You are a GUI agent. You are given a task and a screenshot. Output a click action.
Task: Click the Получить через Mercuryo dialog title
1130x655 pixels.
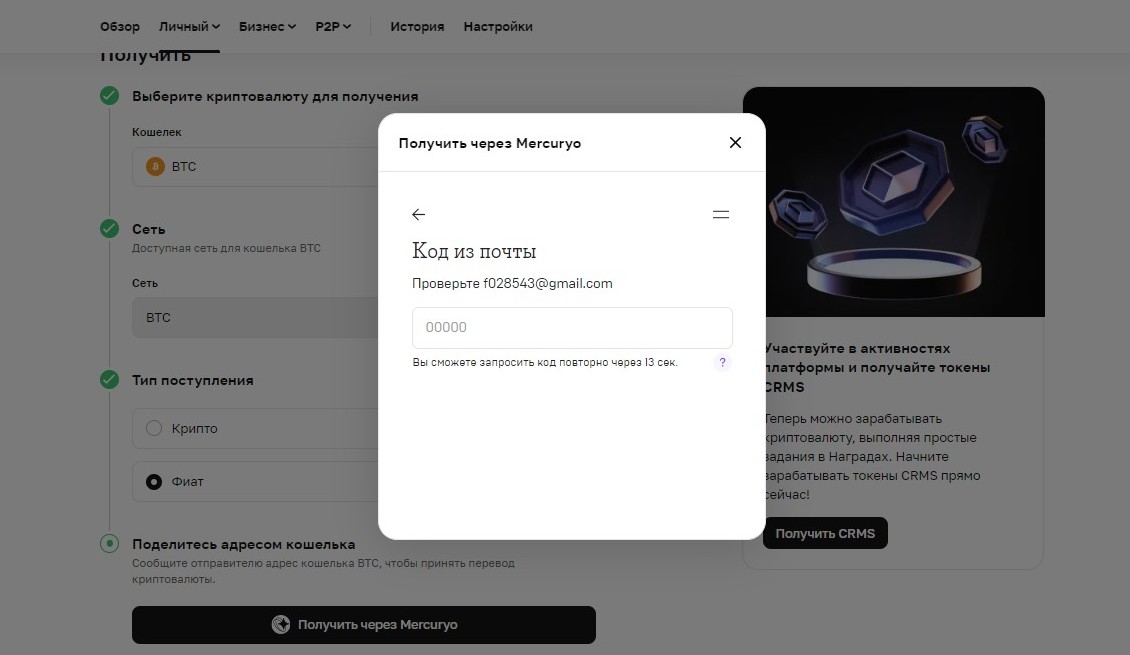pos(490,143)
